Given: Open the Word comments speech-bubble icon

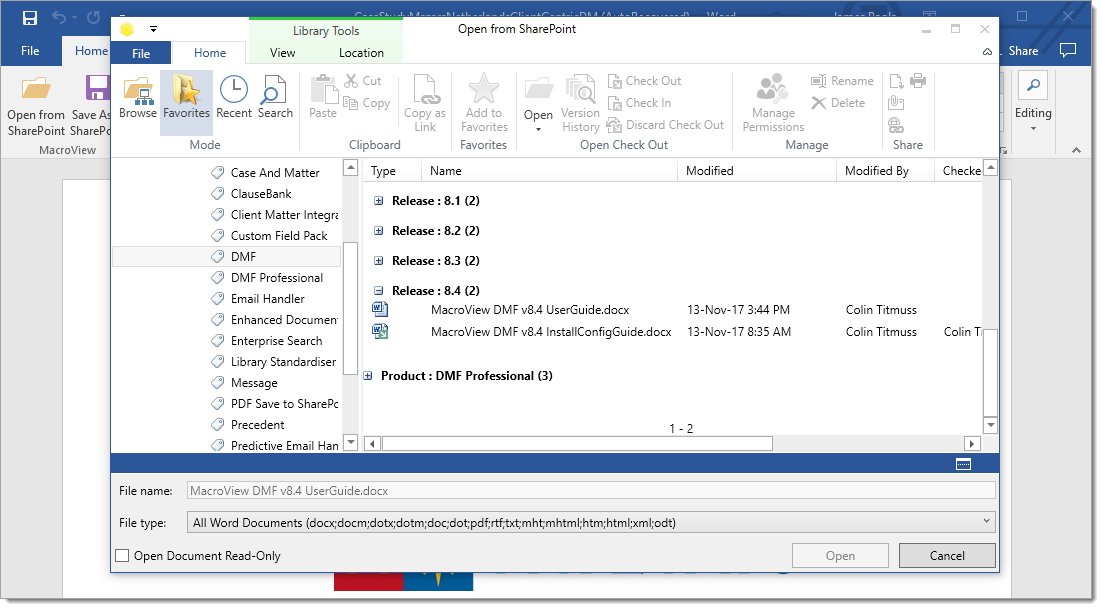Looking at the screenshot, I should pos(1068,51).
